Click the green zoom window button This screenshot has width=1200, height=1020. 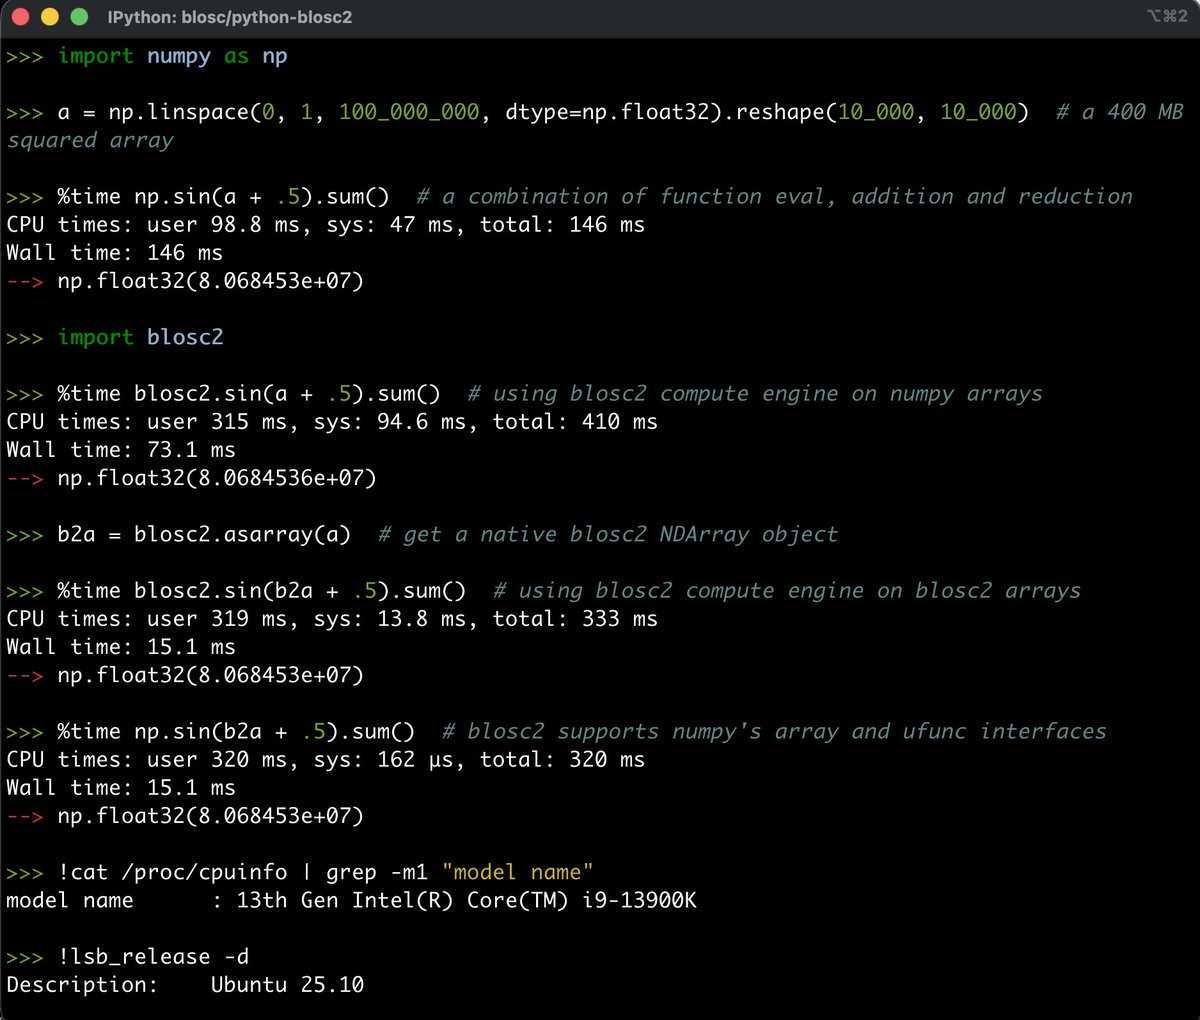[79, 17]
